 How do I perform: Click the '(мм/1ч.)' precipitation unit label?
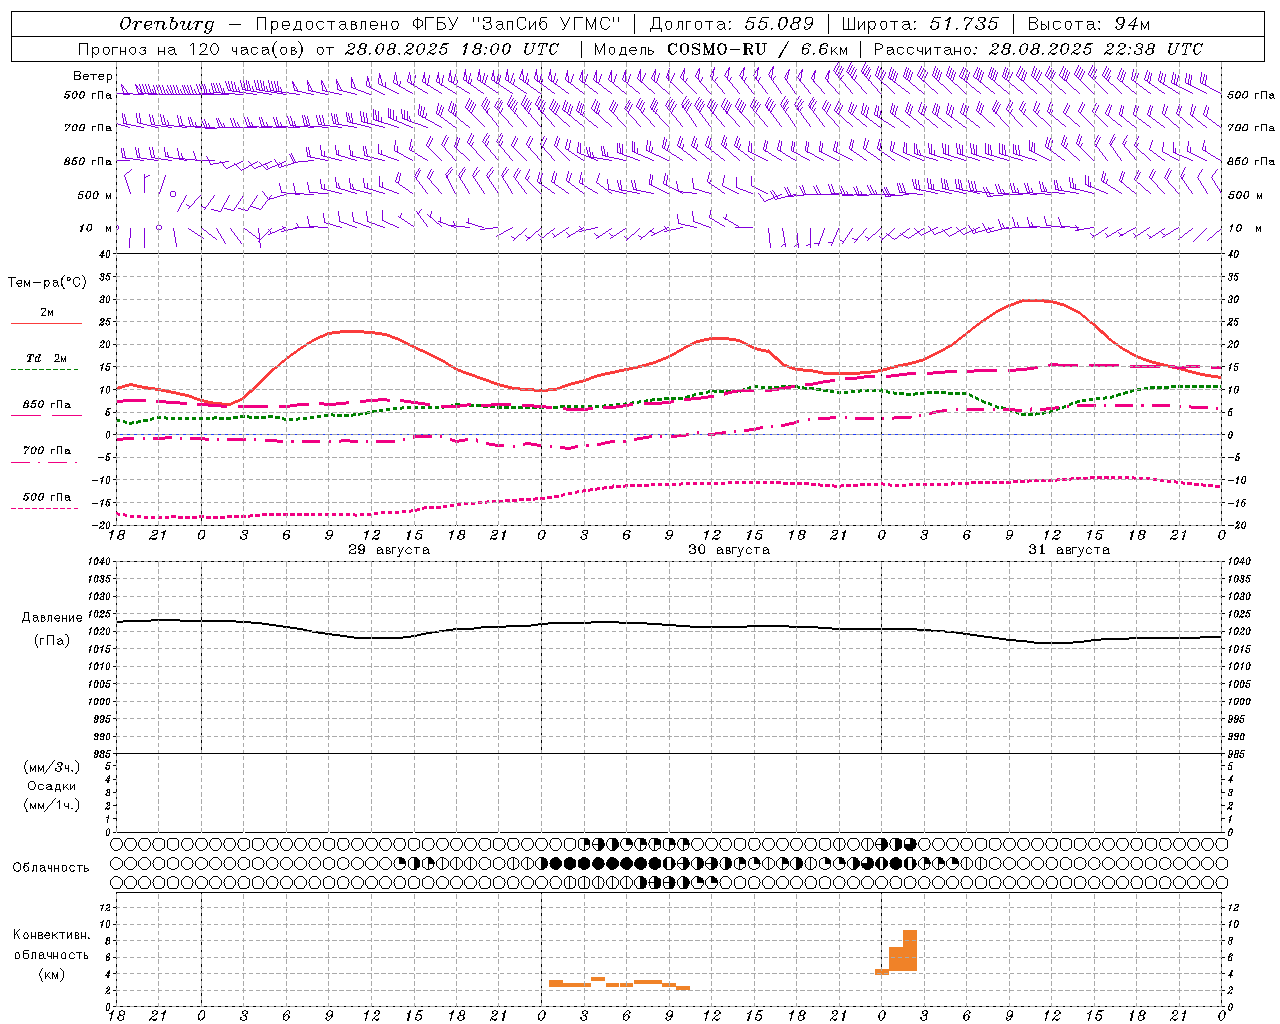coord(52,805)
